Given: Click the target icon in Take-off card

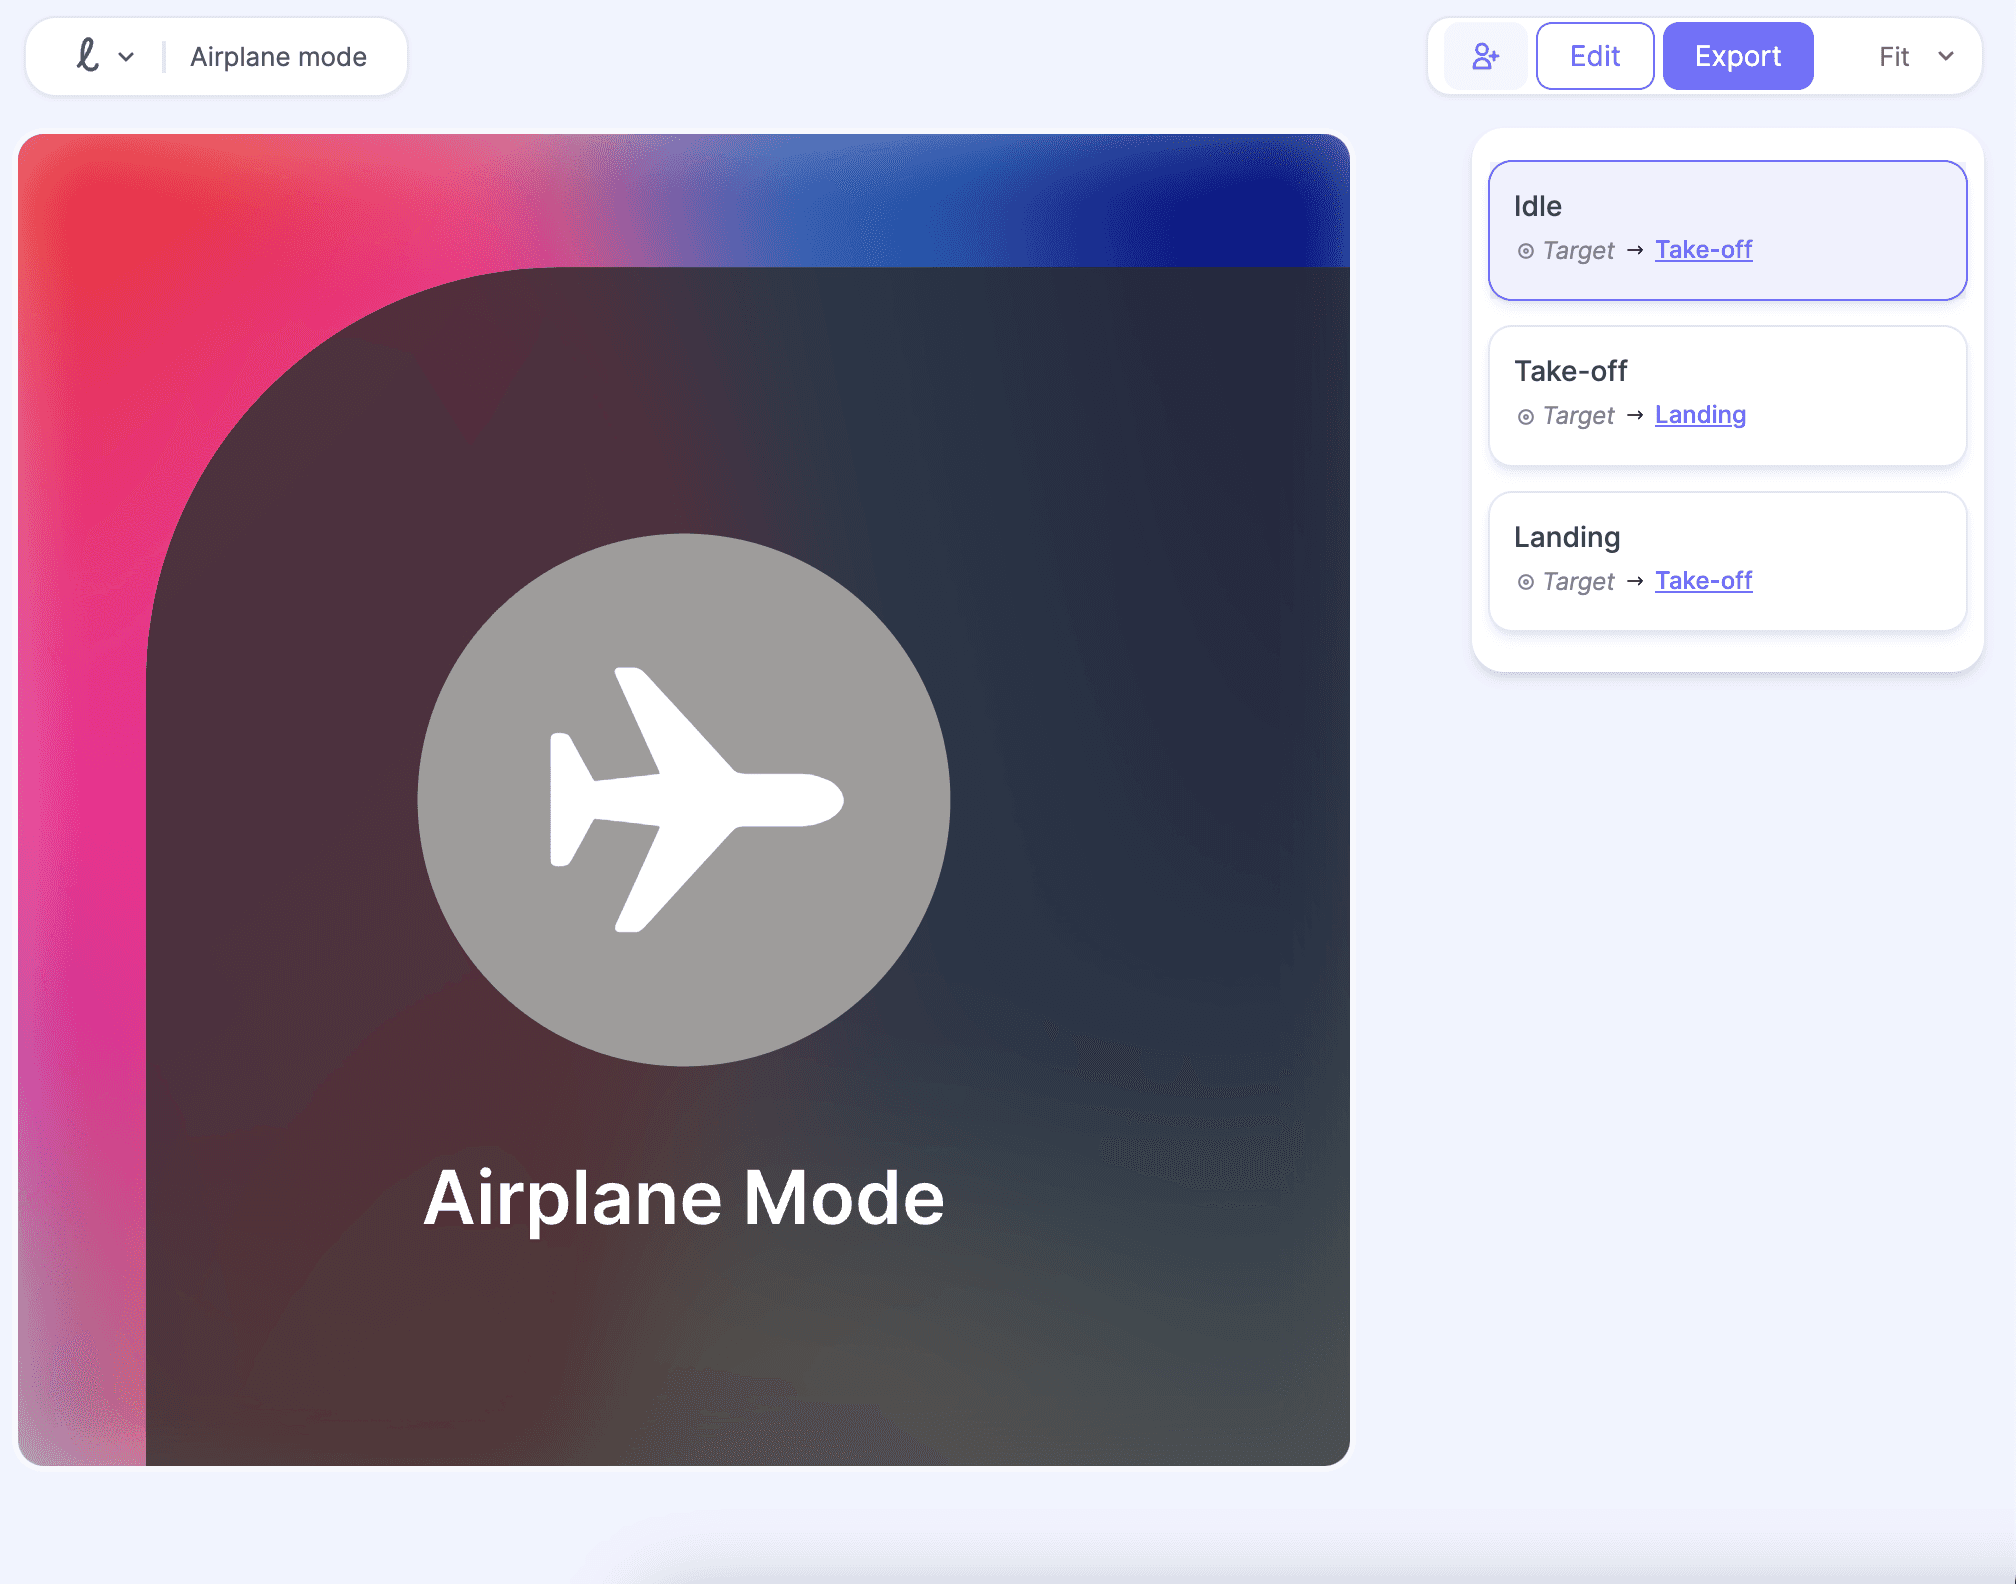Looking at the screenshot, I should (1526, 416).
